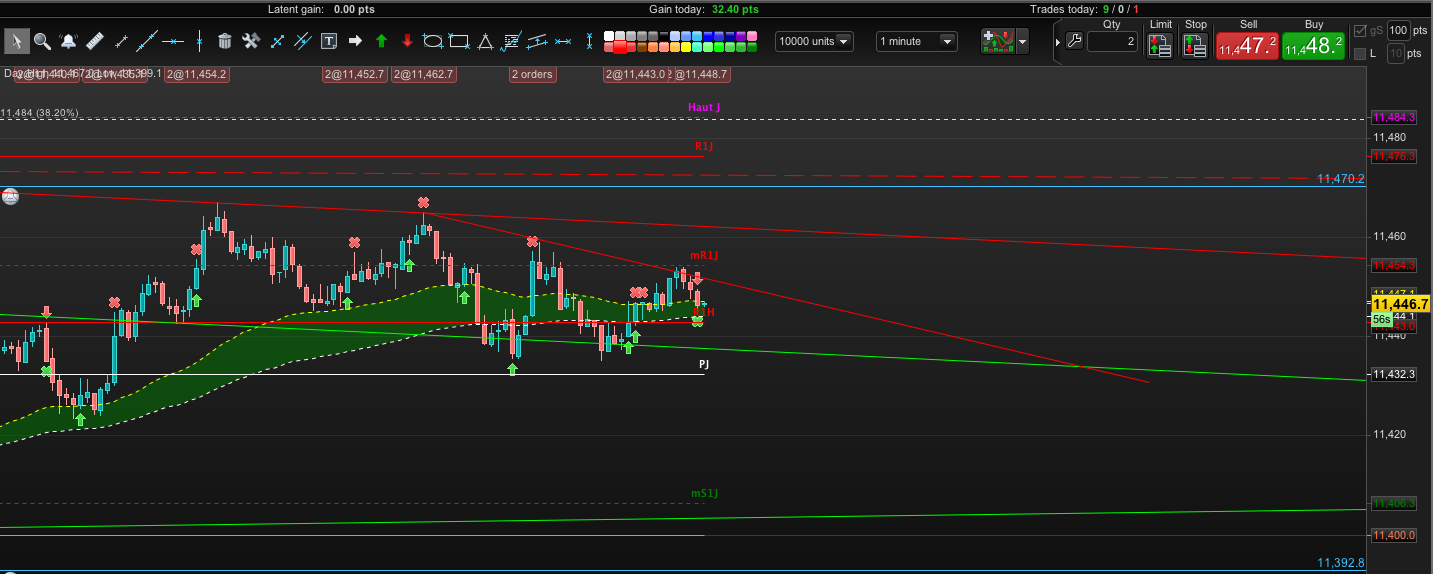
Task: Select the arrow cursor tool
Action: click(17, 41)
